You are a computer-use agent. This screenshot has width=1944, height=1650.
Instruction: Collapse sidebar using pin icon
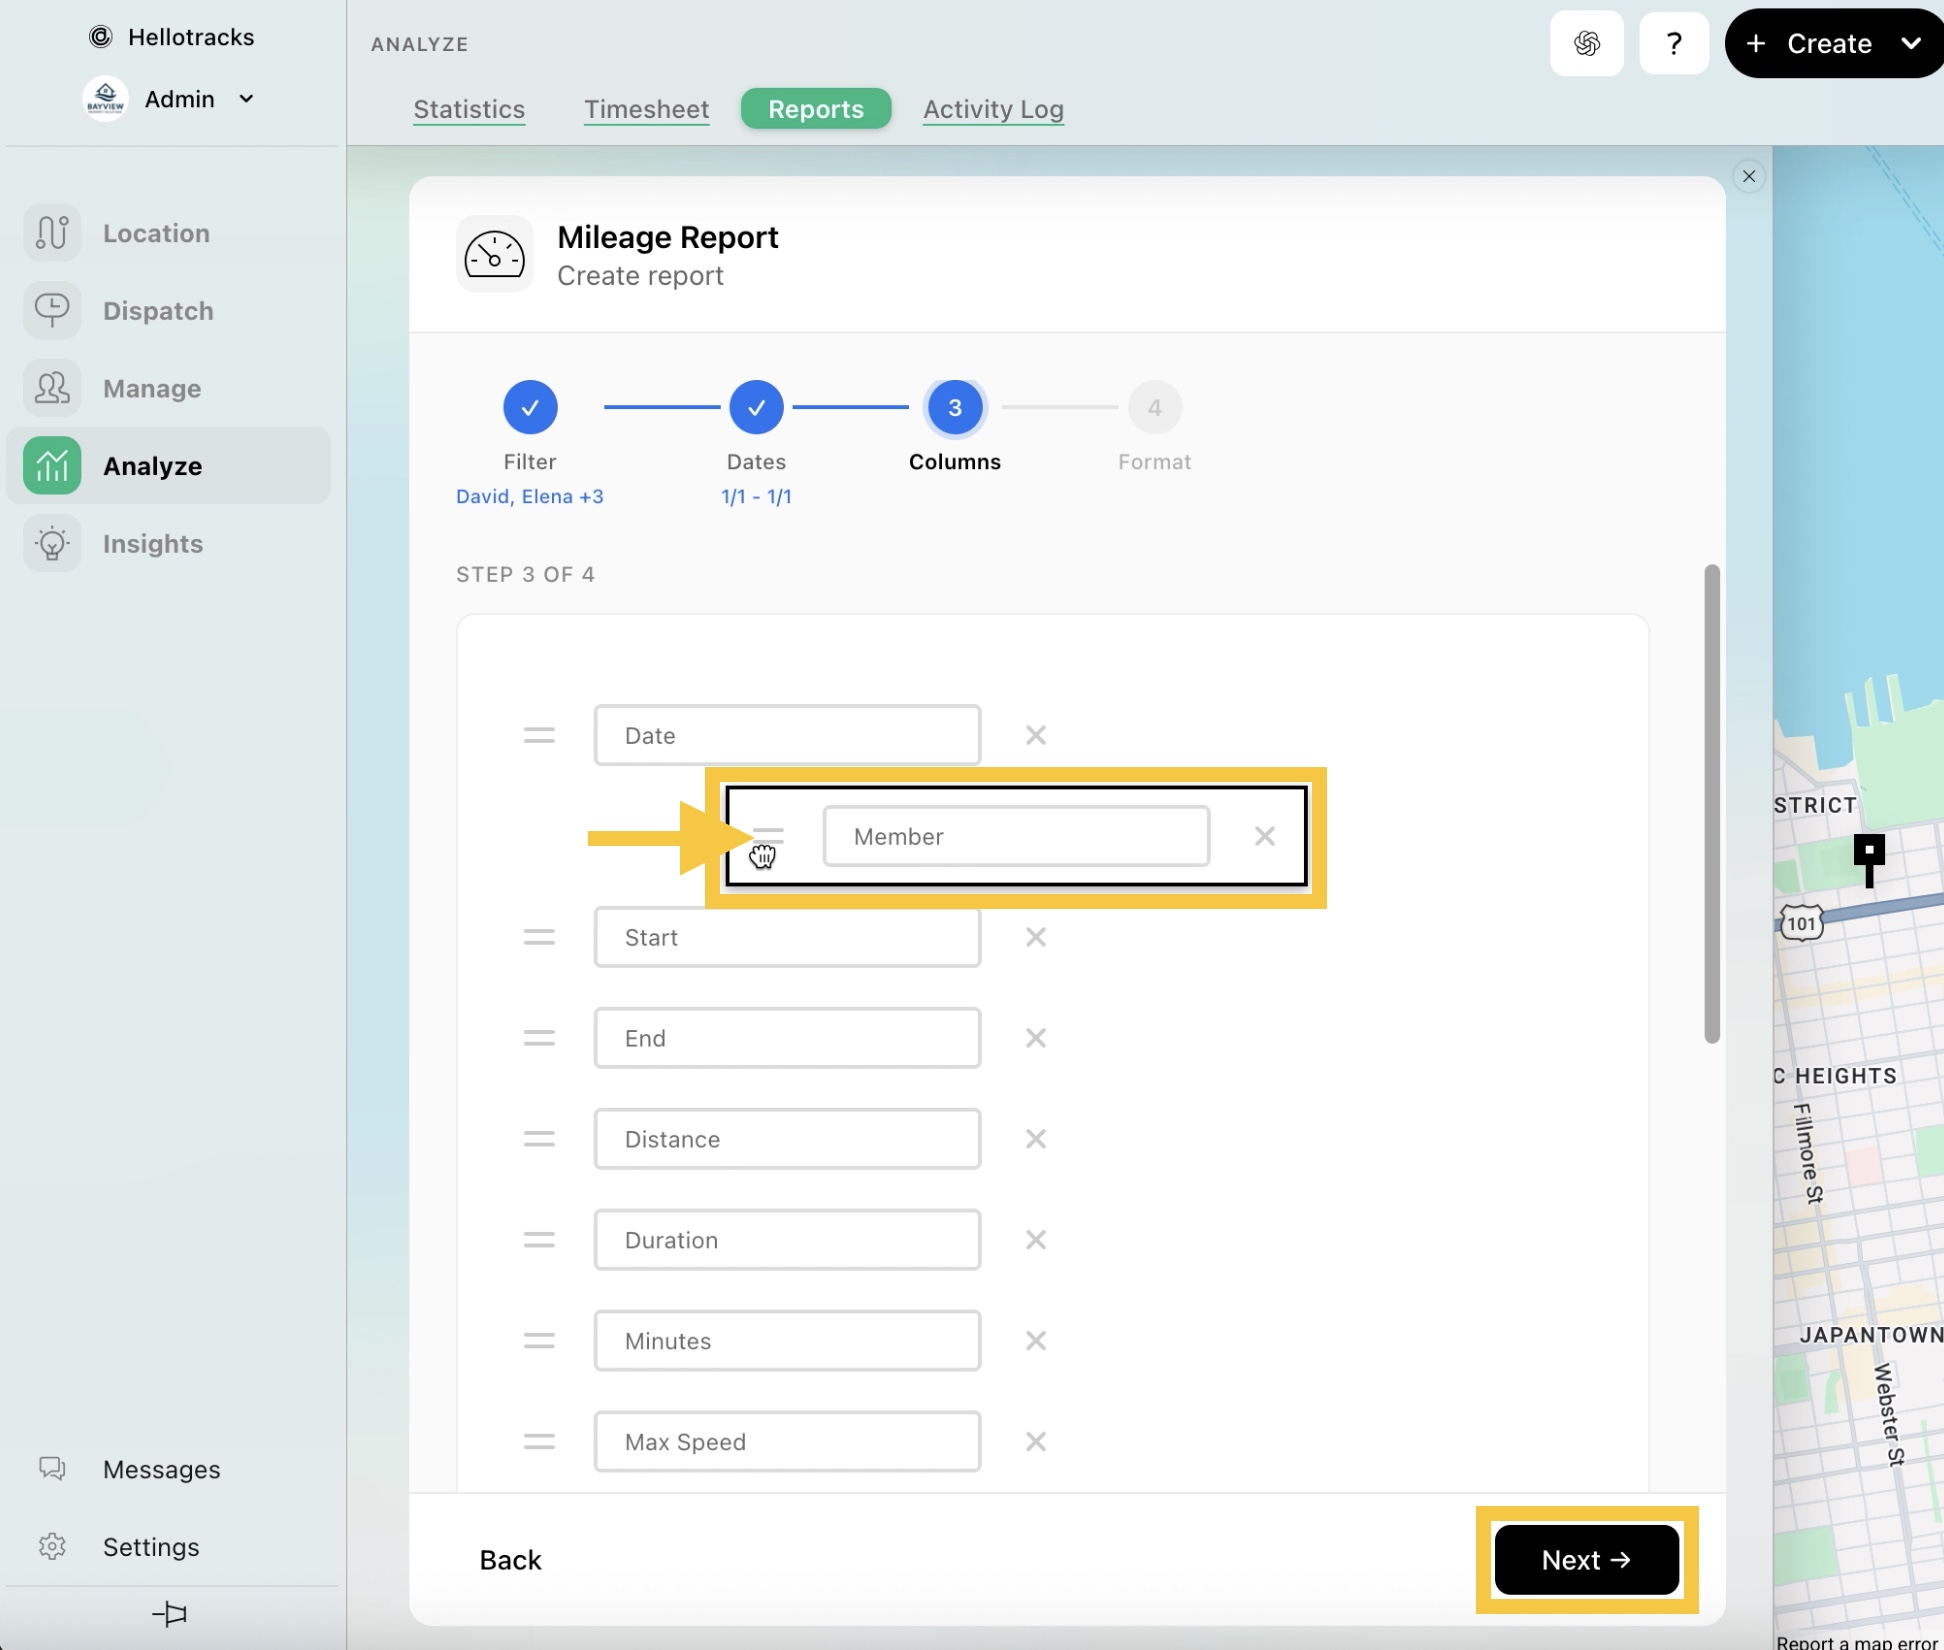[x=170, y=1613]
